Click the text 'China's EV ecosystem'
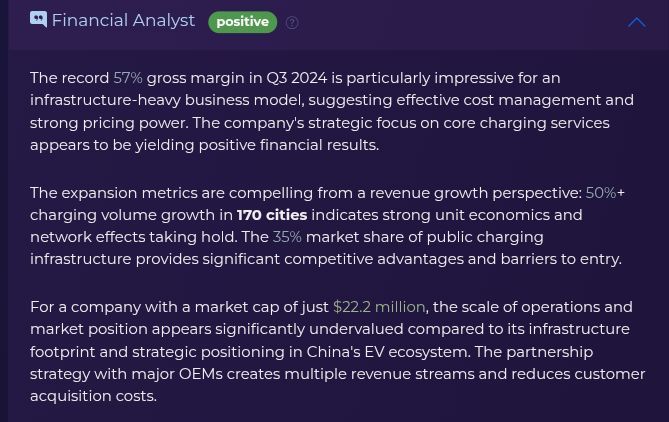The height and width of the screenshot is (422, 669). [388, 352]
